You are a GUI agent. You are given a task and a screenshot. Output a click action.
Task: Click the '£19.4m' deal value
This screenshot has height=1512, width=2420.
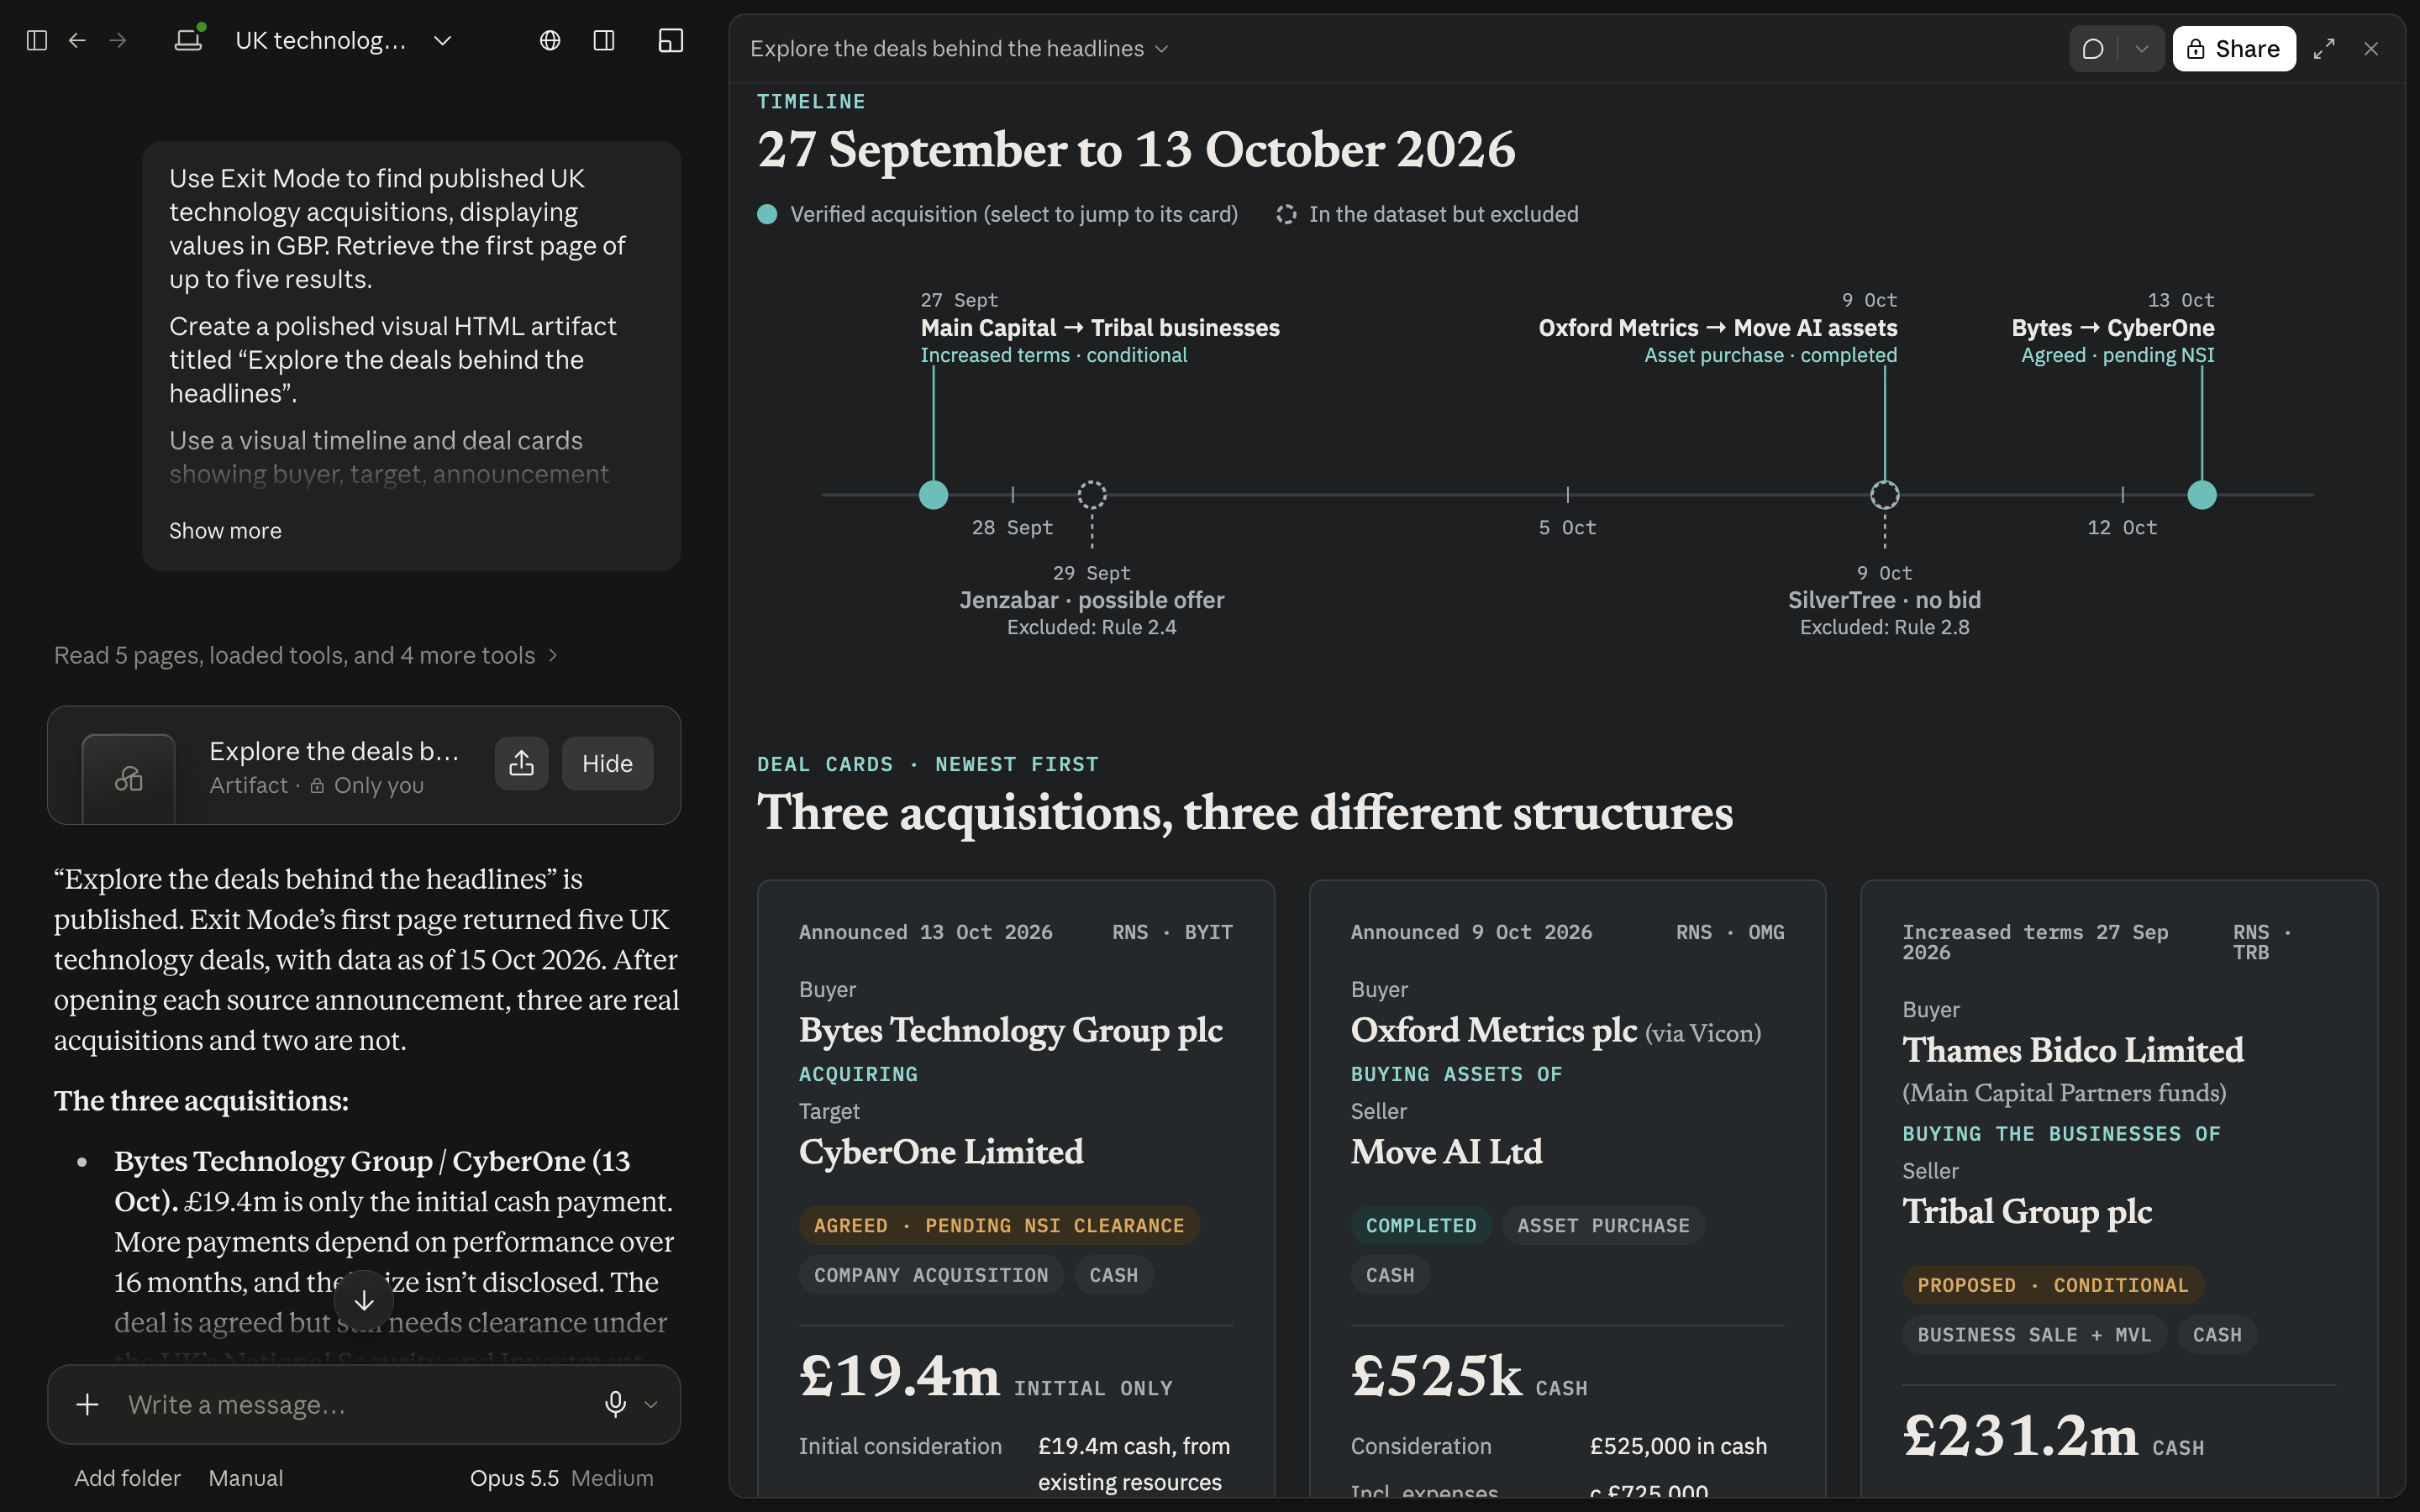click(899, 1376)
